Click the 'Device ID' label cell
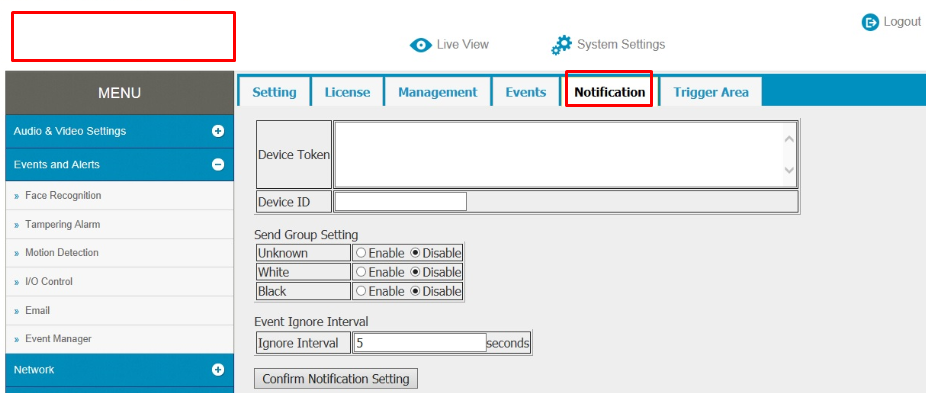Screen dimensions: 926x393 point(294,202)
